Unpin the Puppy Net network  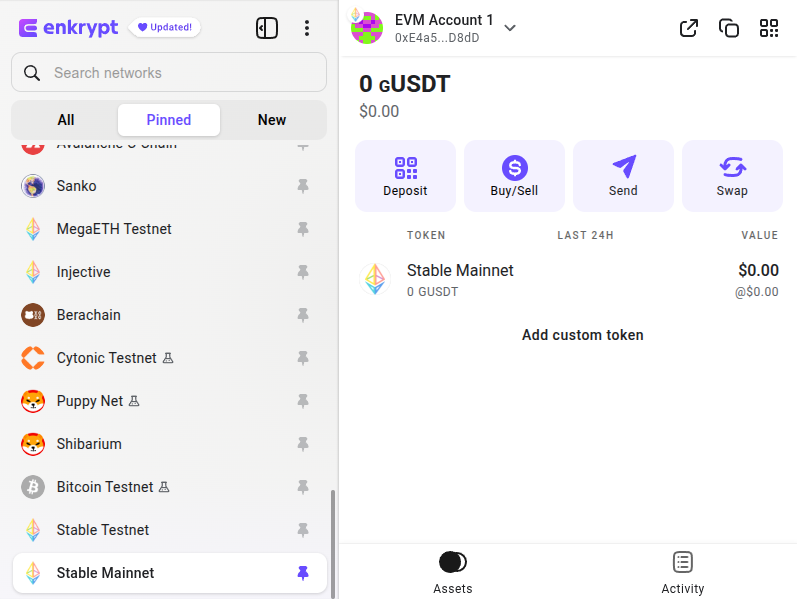point(303,401)
